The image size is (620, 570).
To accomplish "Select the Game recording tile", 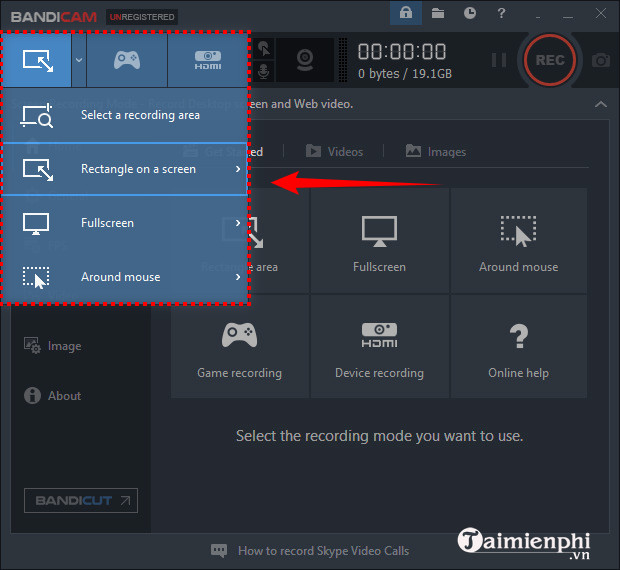I will [240, 346].
